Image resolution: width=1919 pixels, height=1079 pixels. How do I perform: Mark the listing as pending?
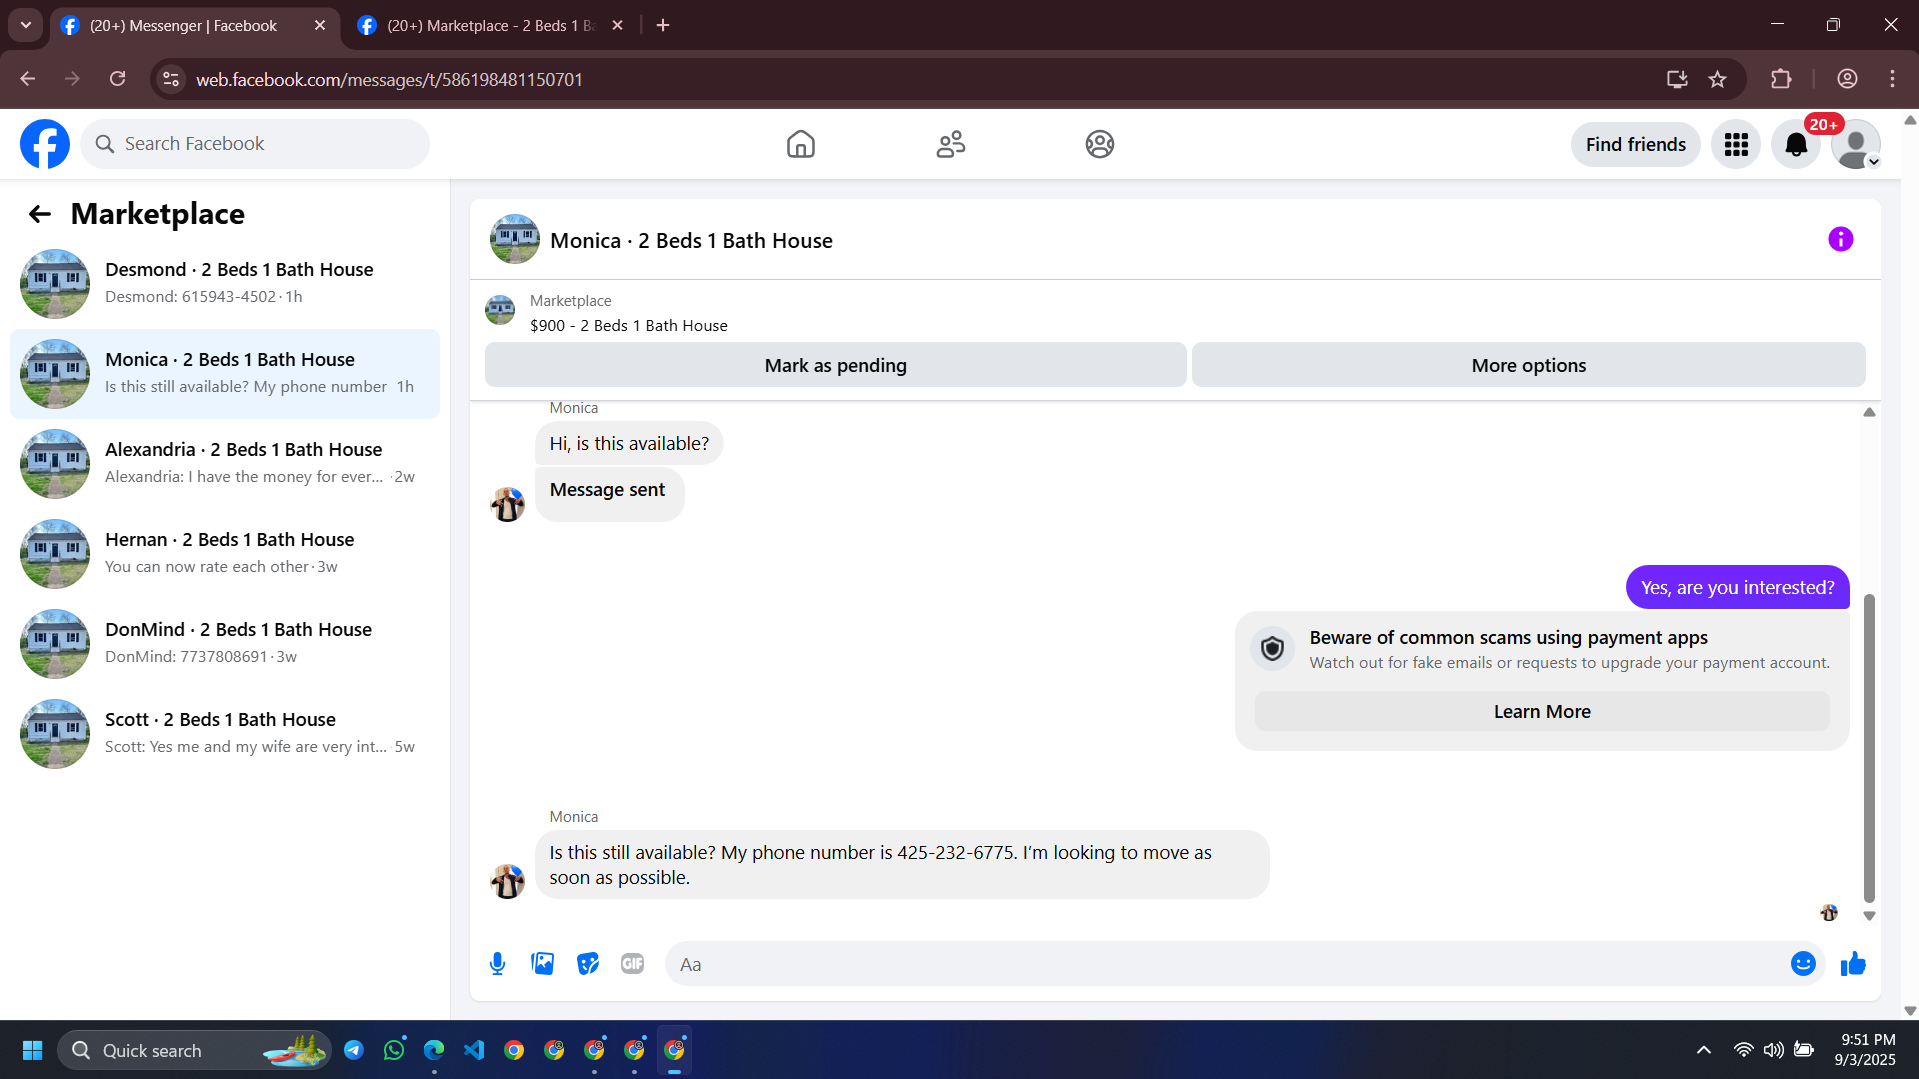(835, 365)
